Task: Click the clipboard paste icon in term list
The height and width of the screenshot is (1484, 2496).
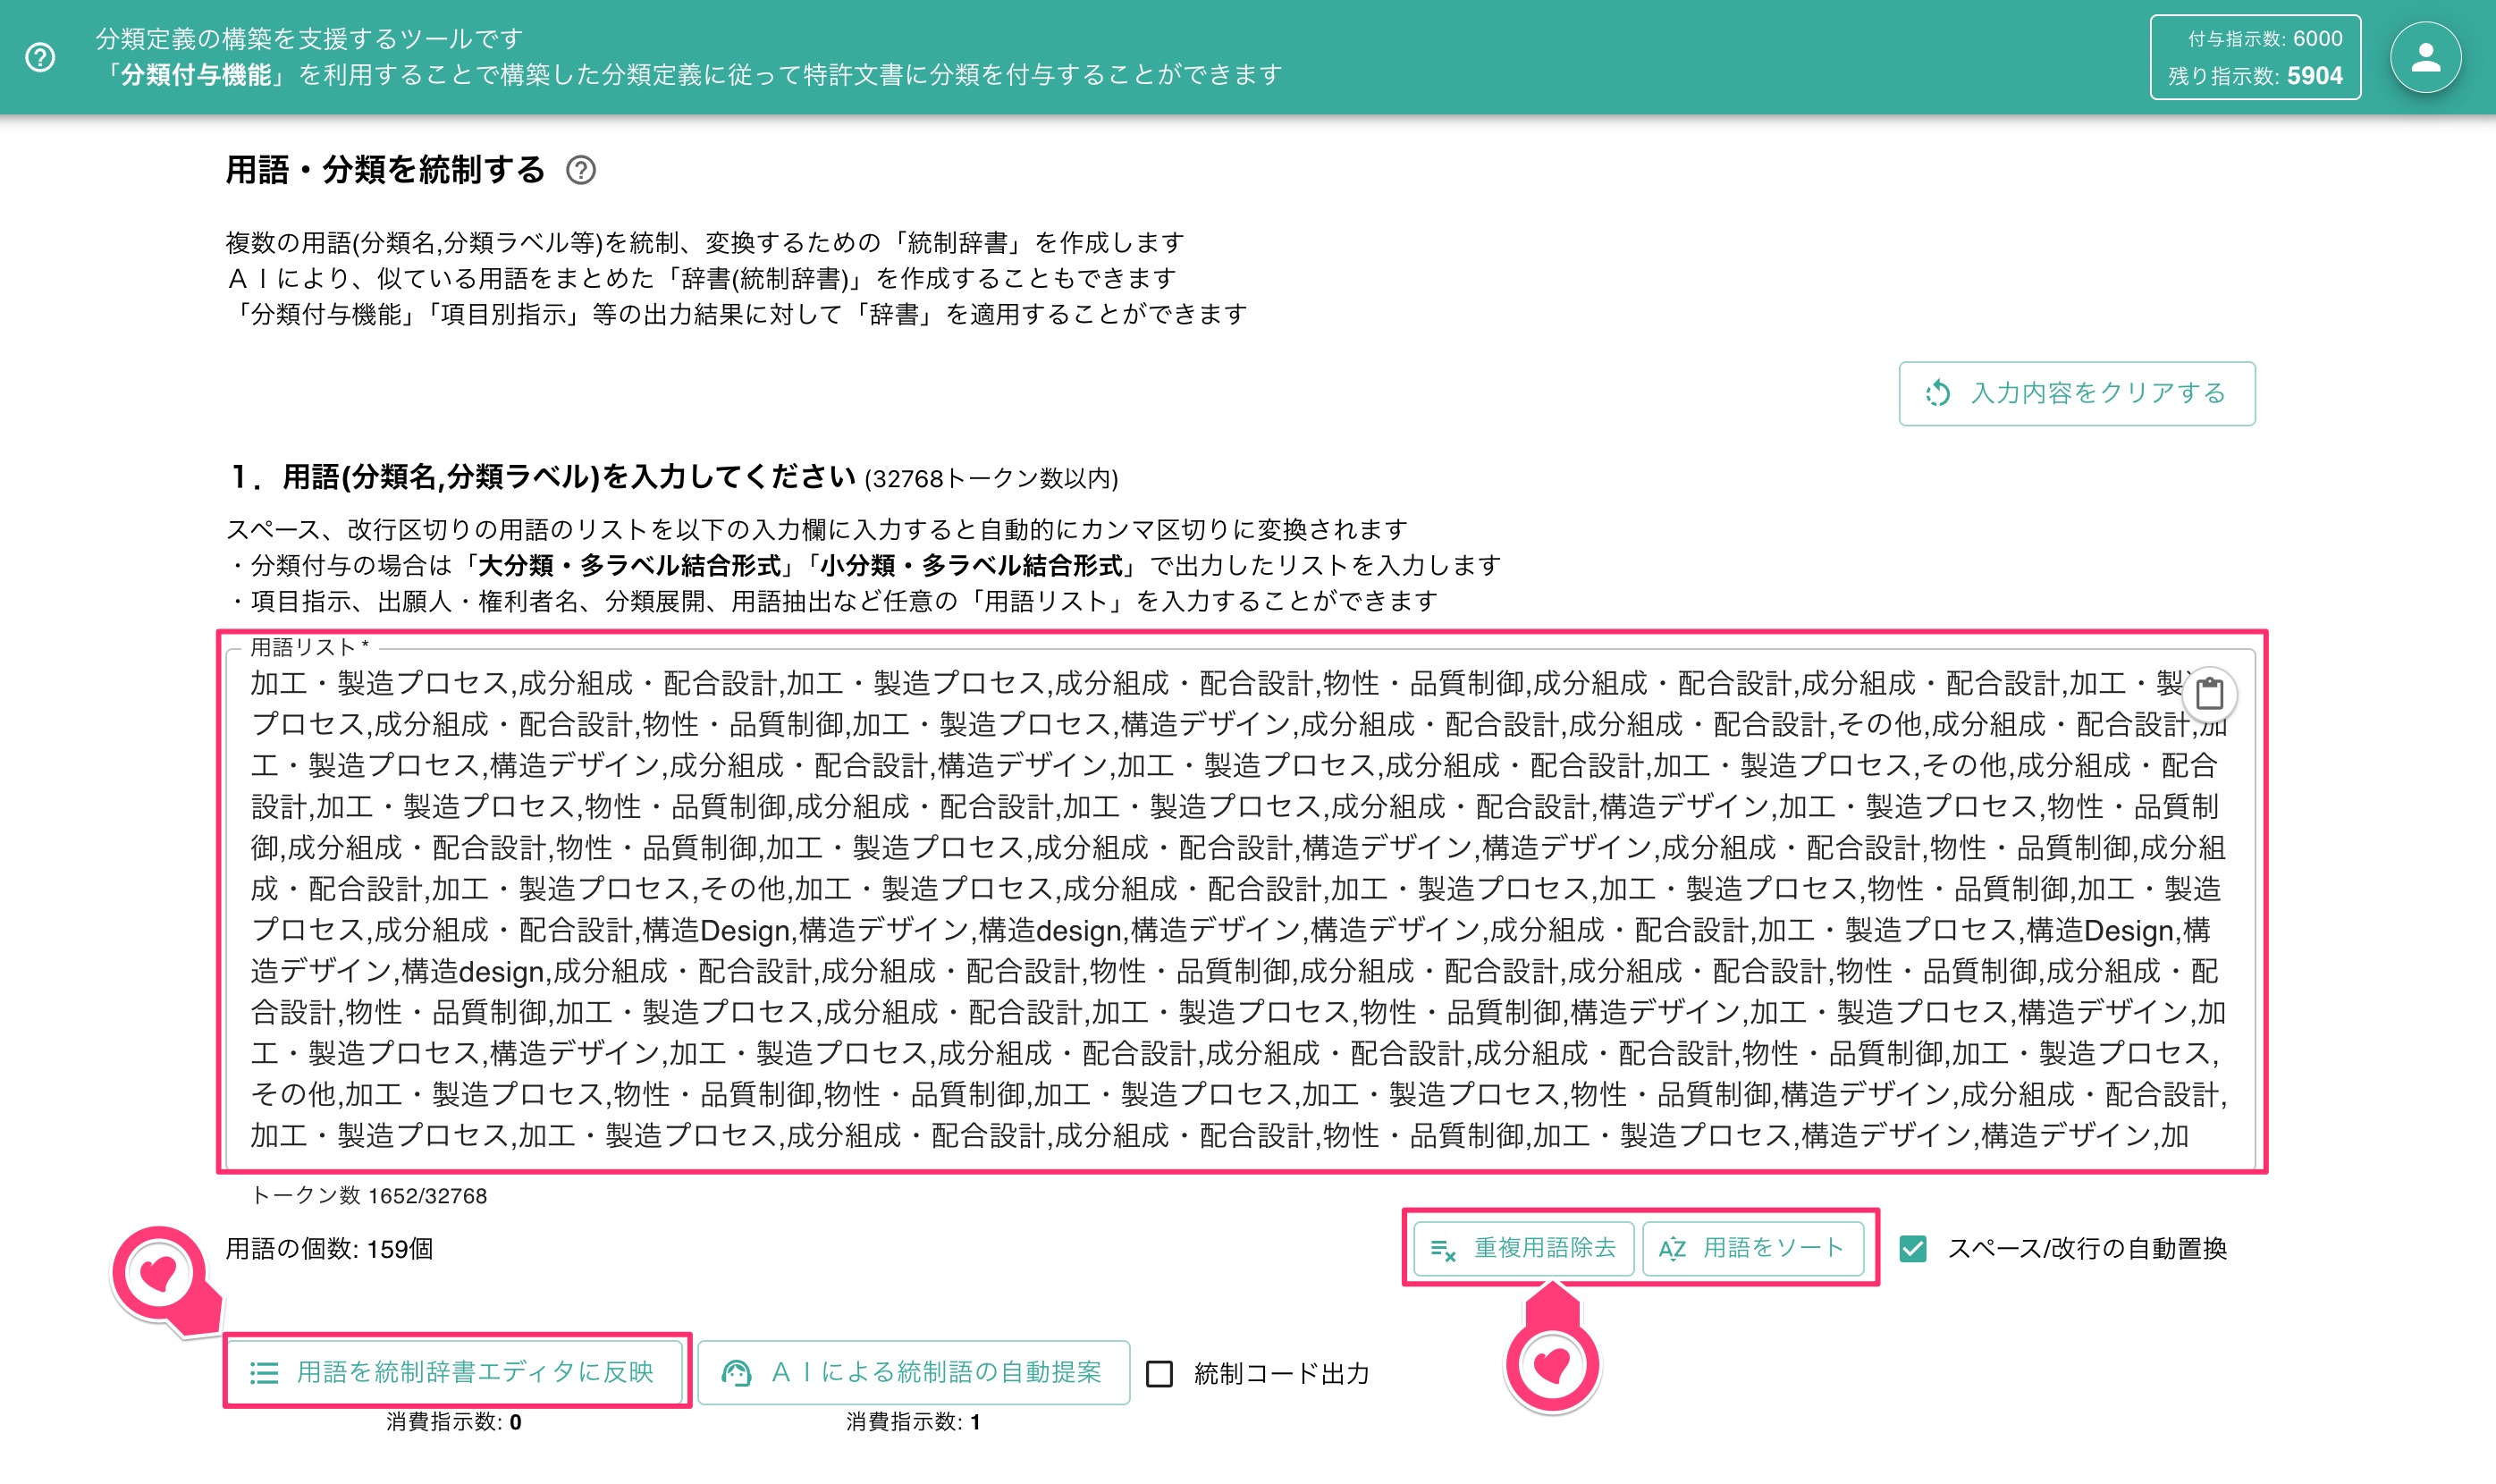Action: point(2209,693)
